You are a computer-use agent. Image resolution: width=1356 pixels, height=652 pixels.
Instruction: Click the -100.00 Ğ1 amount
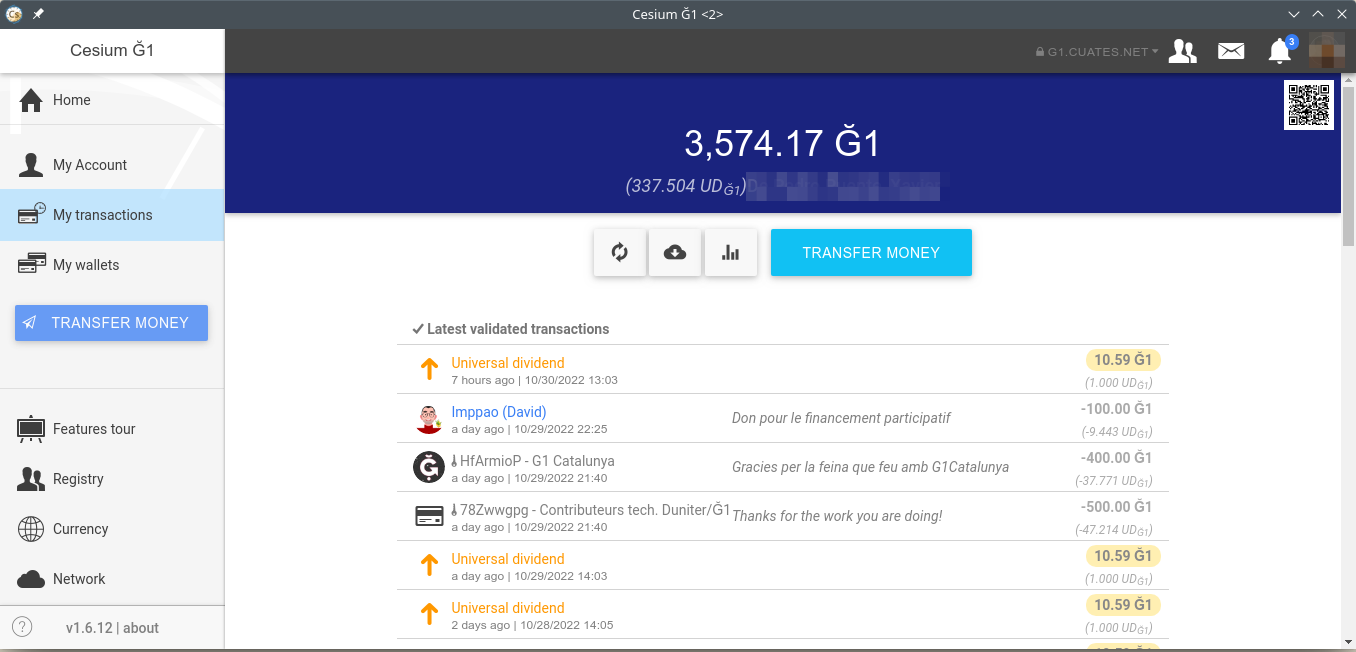[x=1116, y=409]
